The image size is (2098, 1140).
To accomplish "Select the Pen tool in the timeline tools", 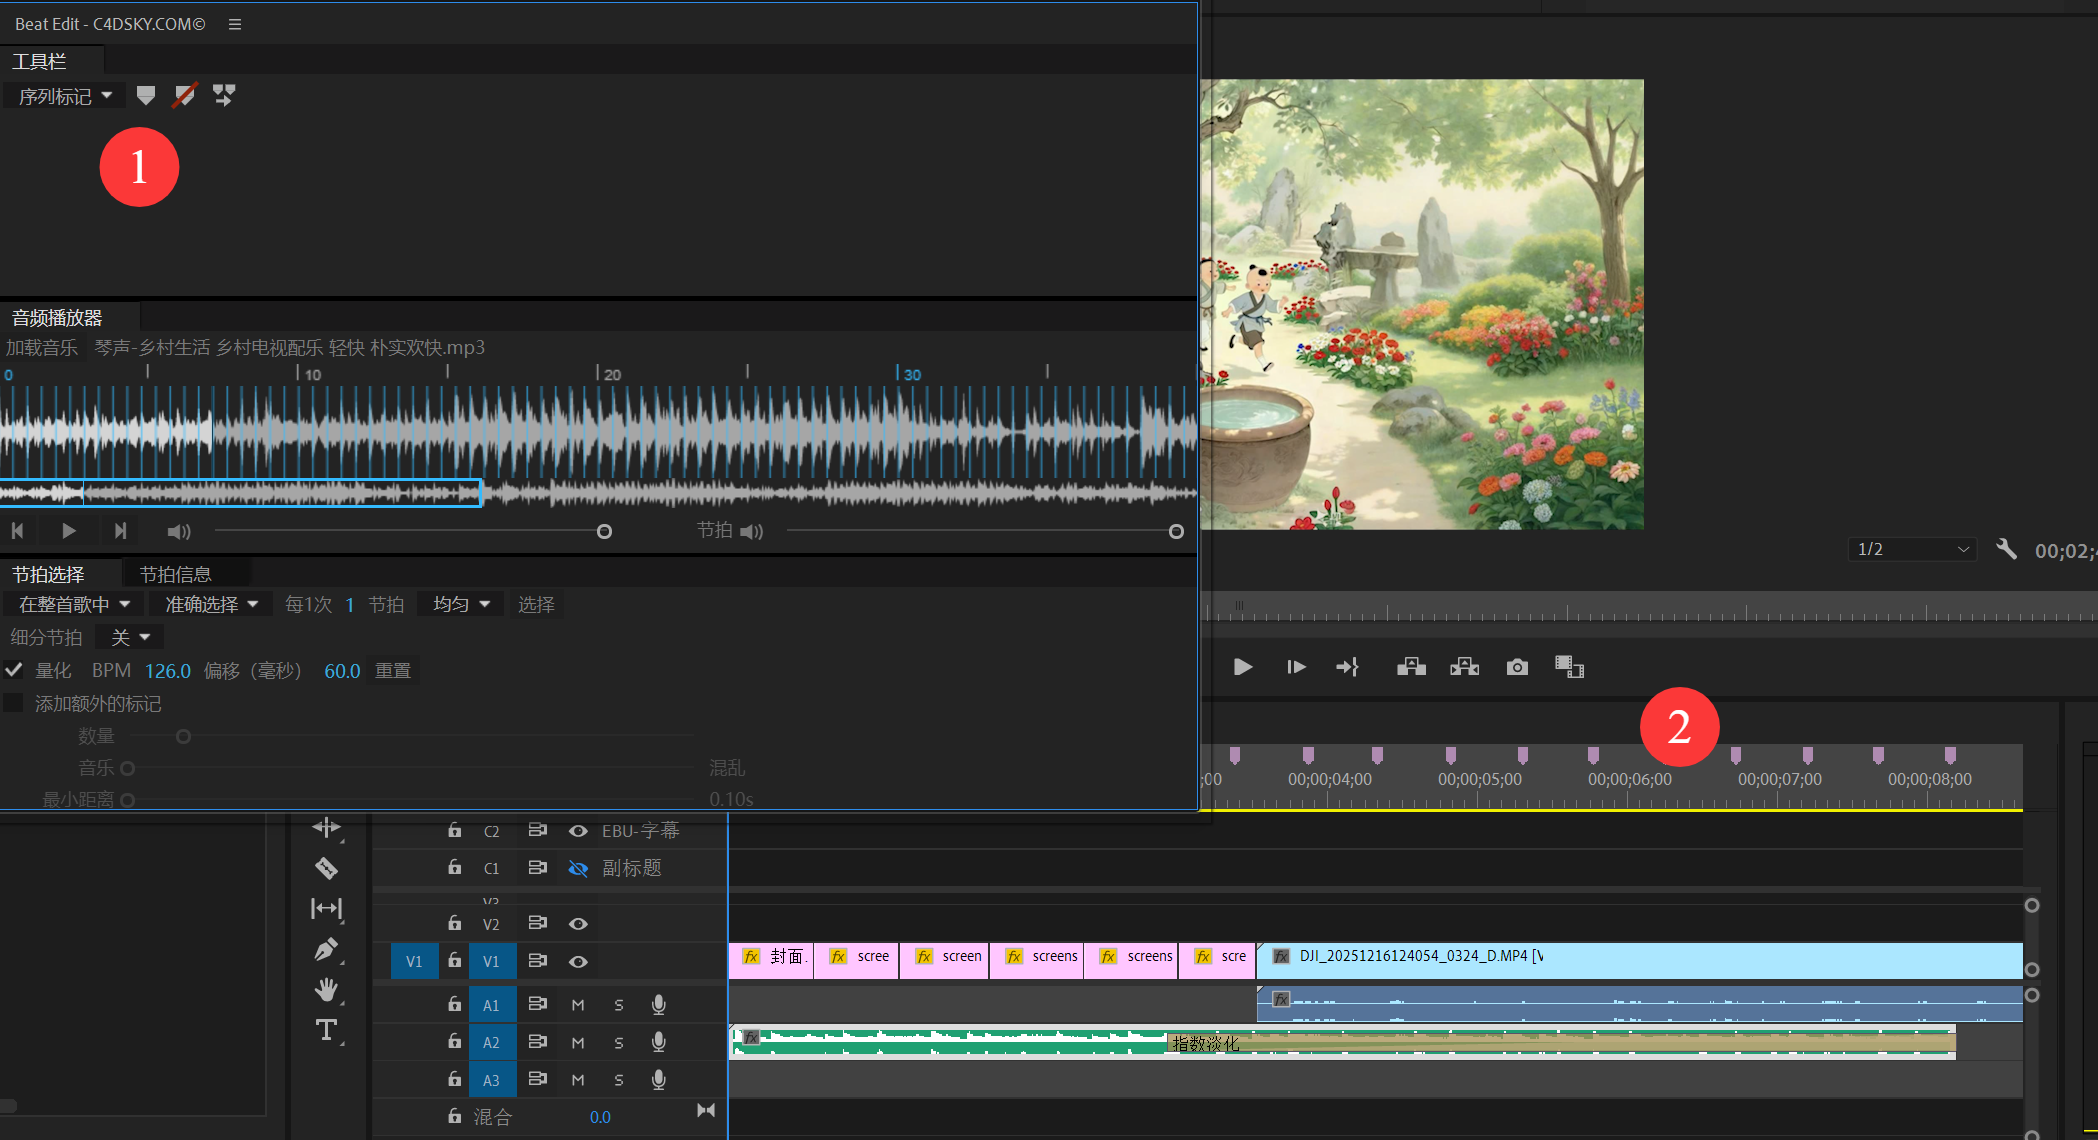I will (x=326, y=949).
